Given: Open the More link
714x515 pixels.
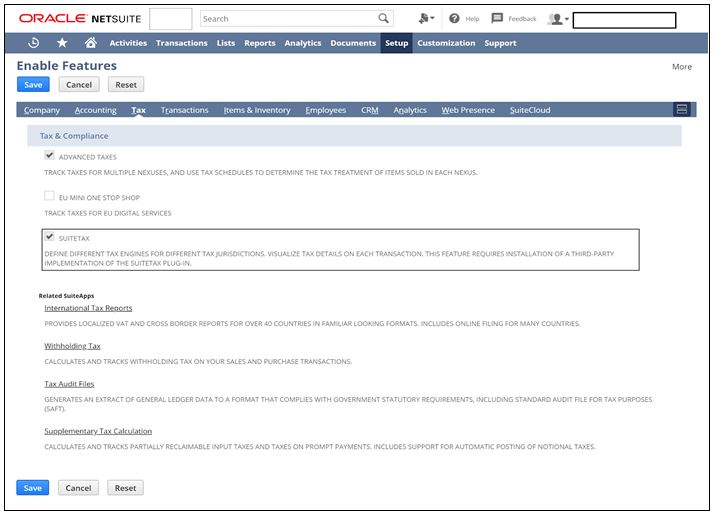Looking at the screenshot, I should click(x=682, y=66).
